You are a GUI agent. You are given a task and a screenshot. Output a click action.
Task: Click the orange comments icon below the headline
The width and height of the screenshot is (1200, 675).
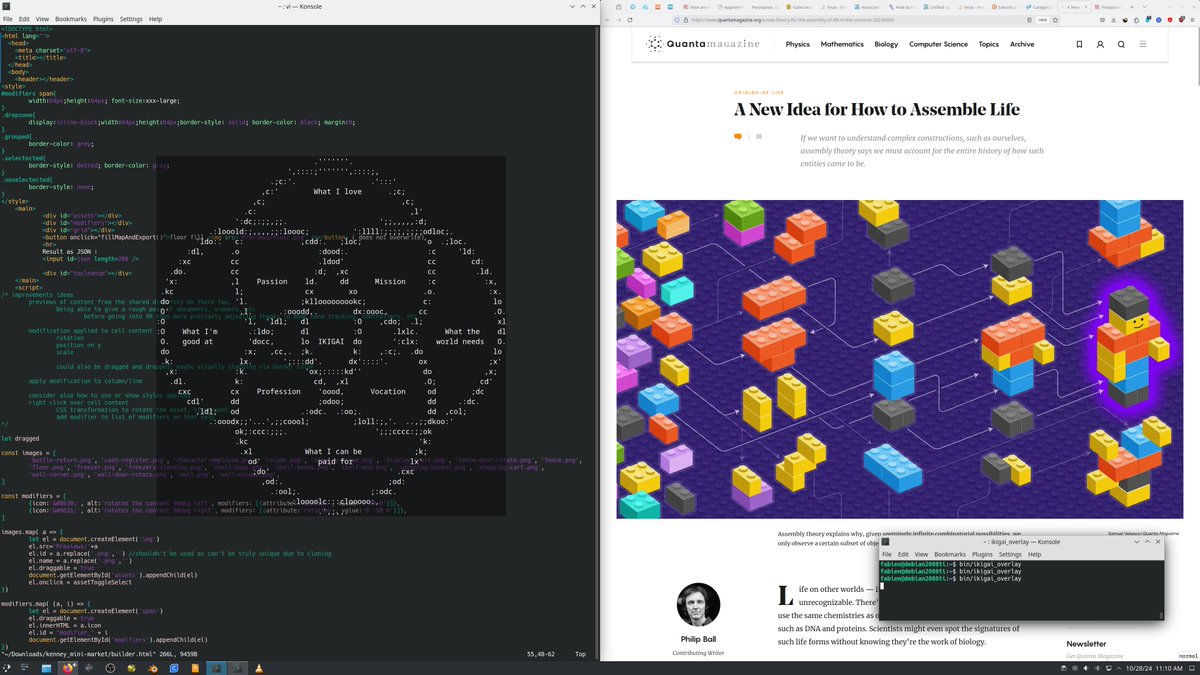point(738,137)
